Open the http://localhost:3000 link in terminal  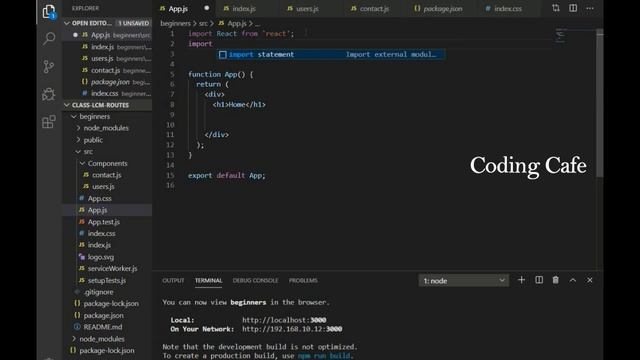[x=284, y=320]
